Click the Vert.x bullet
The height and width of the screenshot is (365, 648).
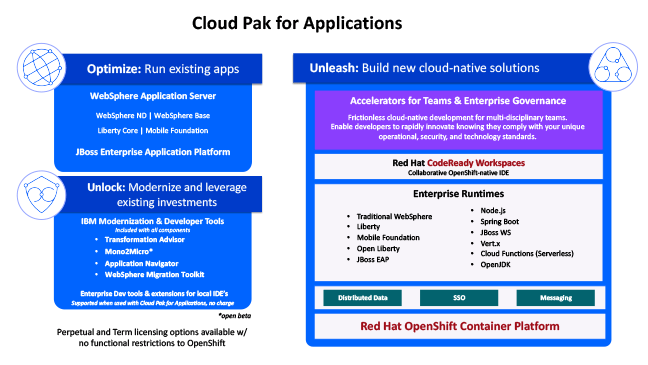coord(490,243)
